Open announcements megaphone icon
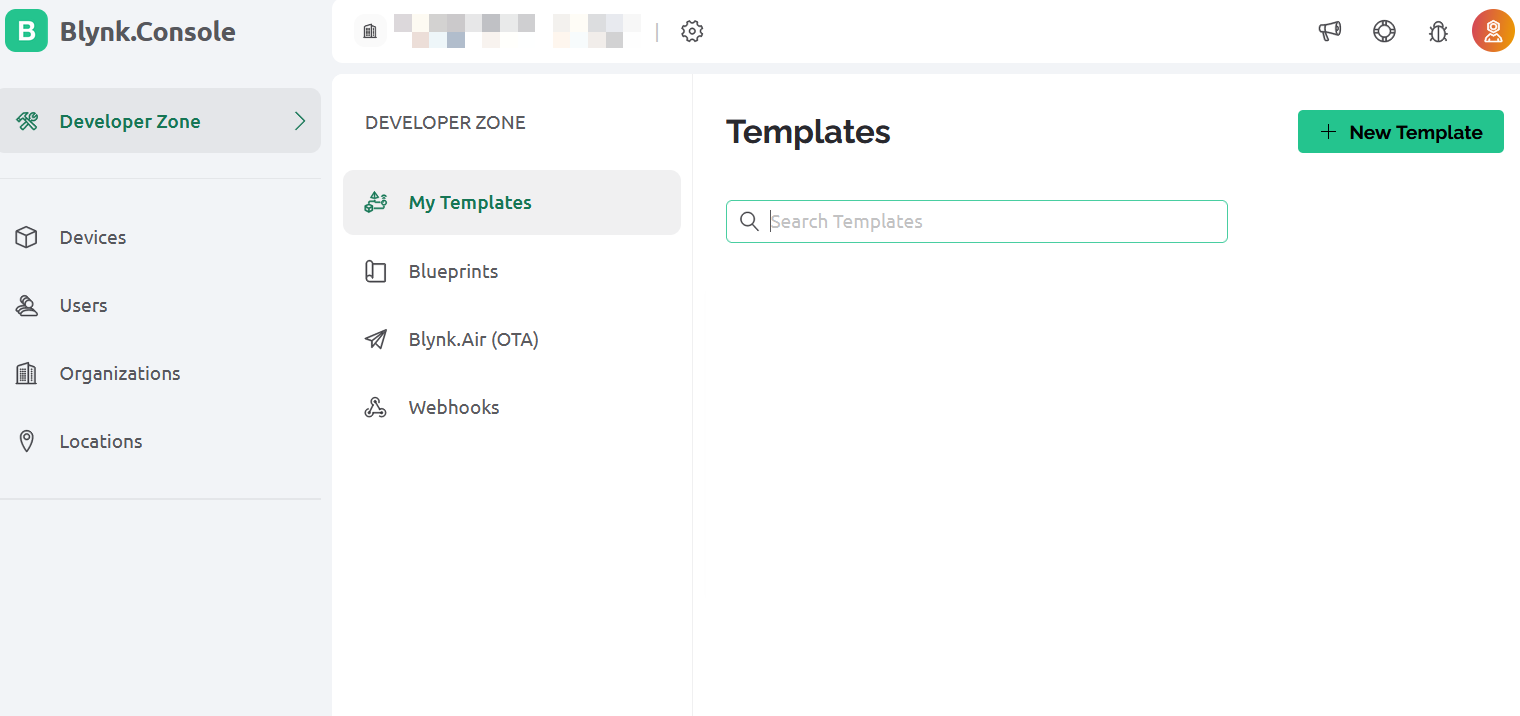Viewport: 1520px width, 716px height. pos(1329,31)
